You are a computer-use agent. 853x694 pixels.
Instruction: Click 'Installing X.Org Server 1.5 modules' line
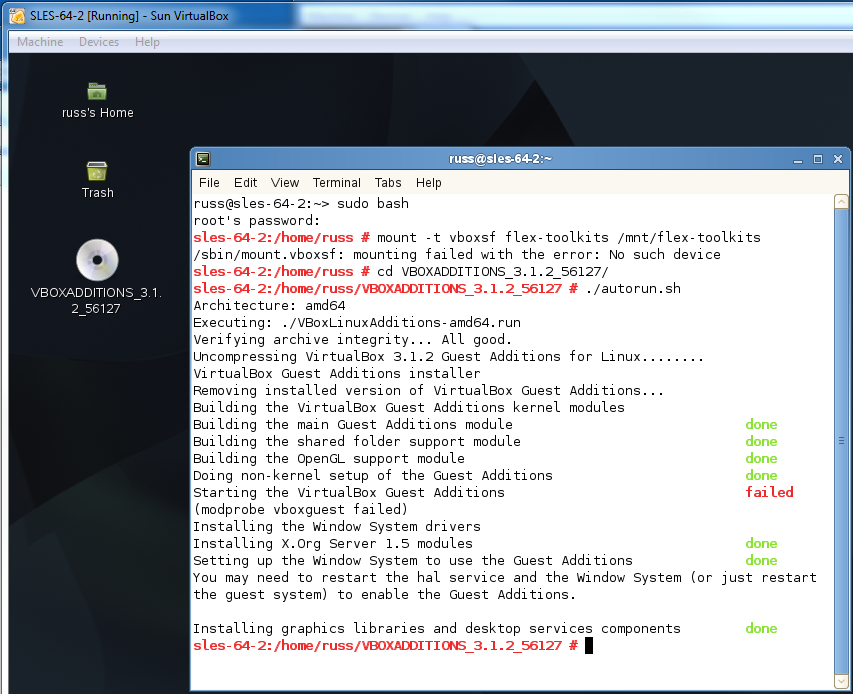click(x=333, y=543)
